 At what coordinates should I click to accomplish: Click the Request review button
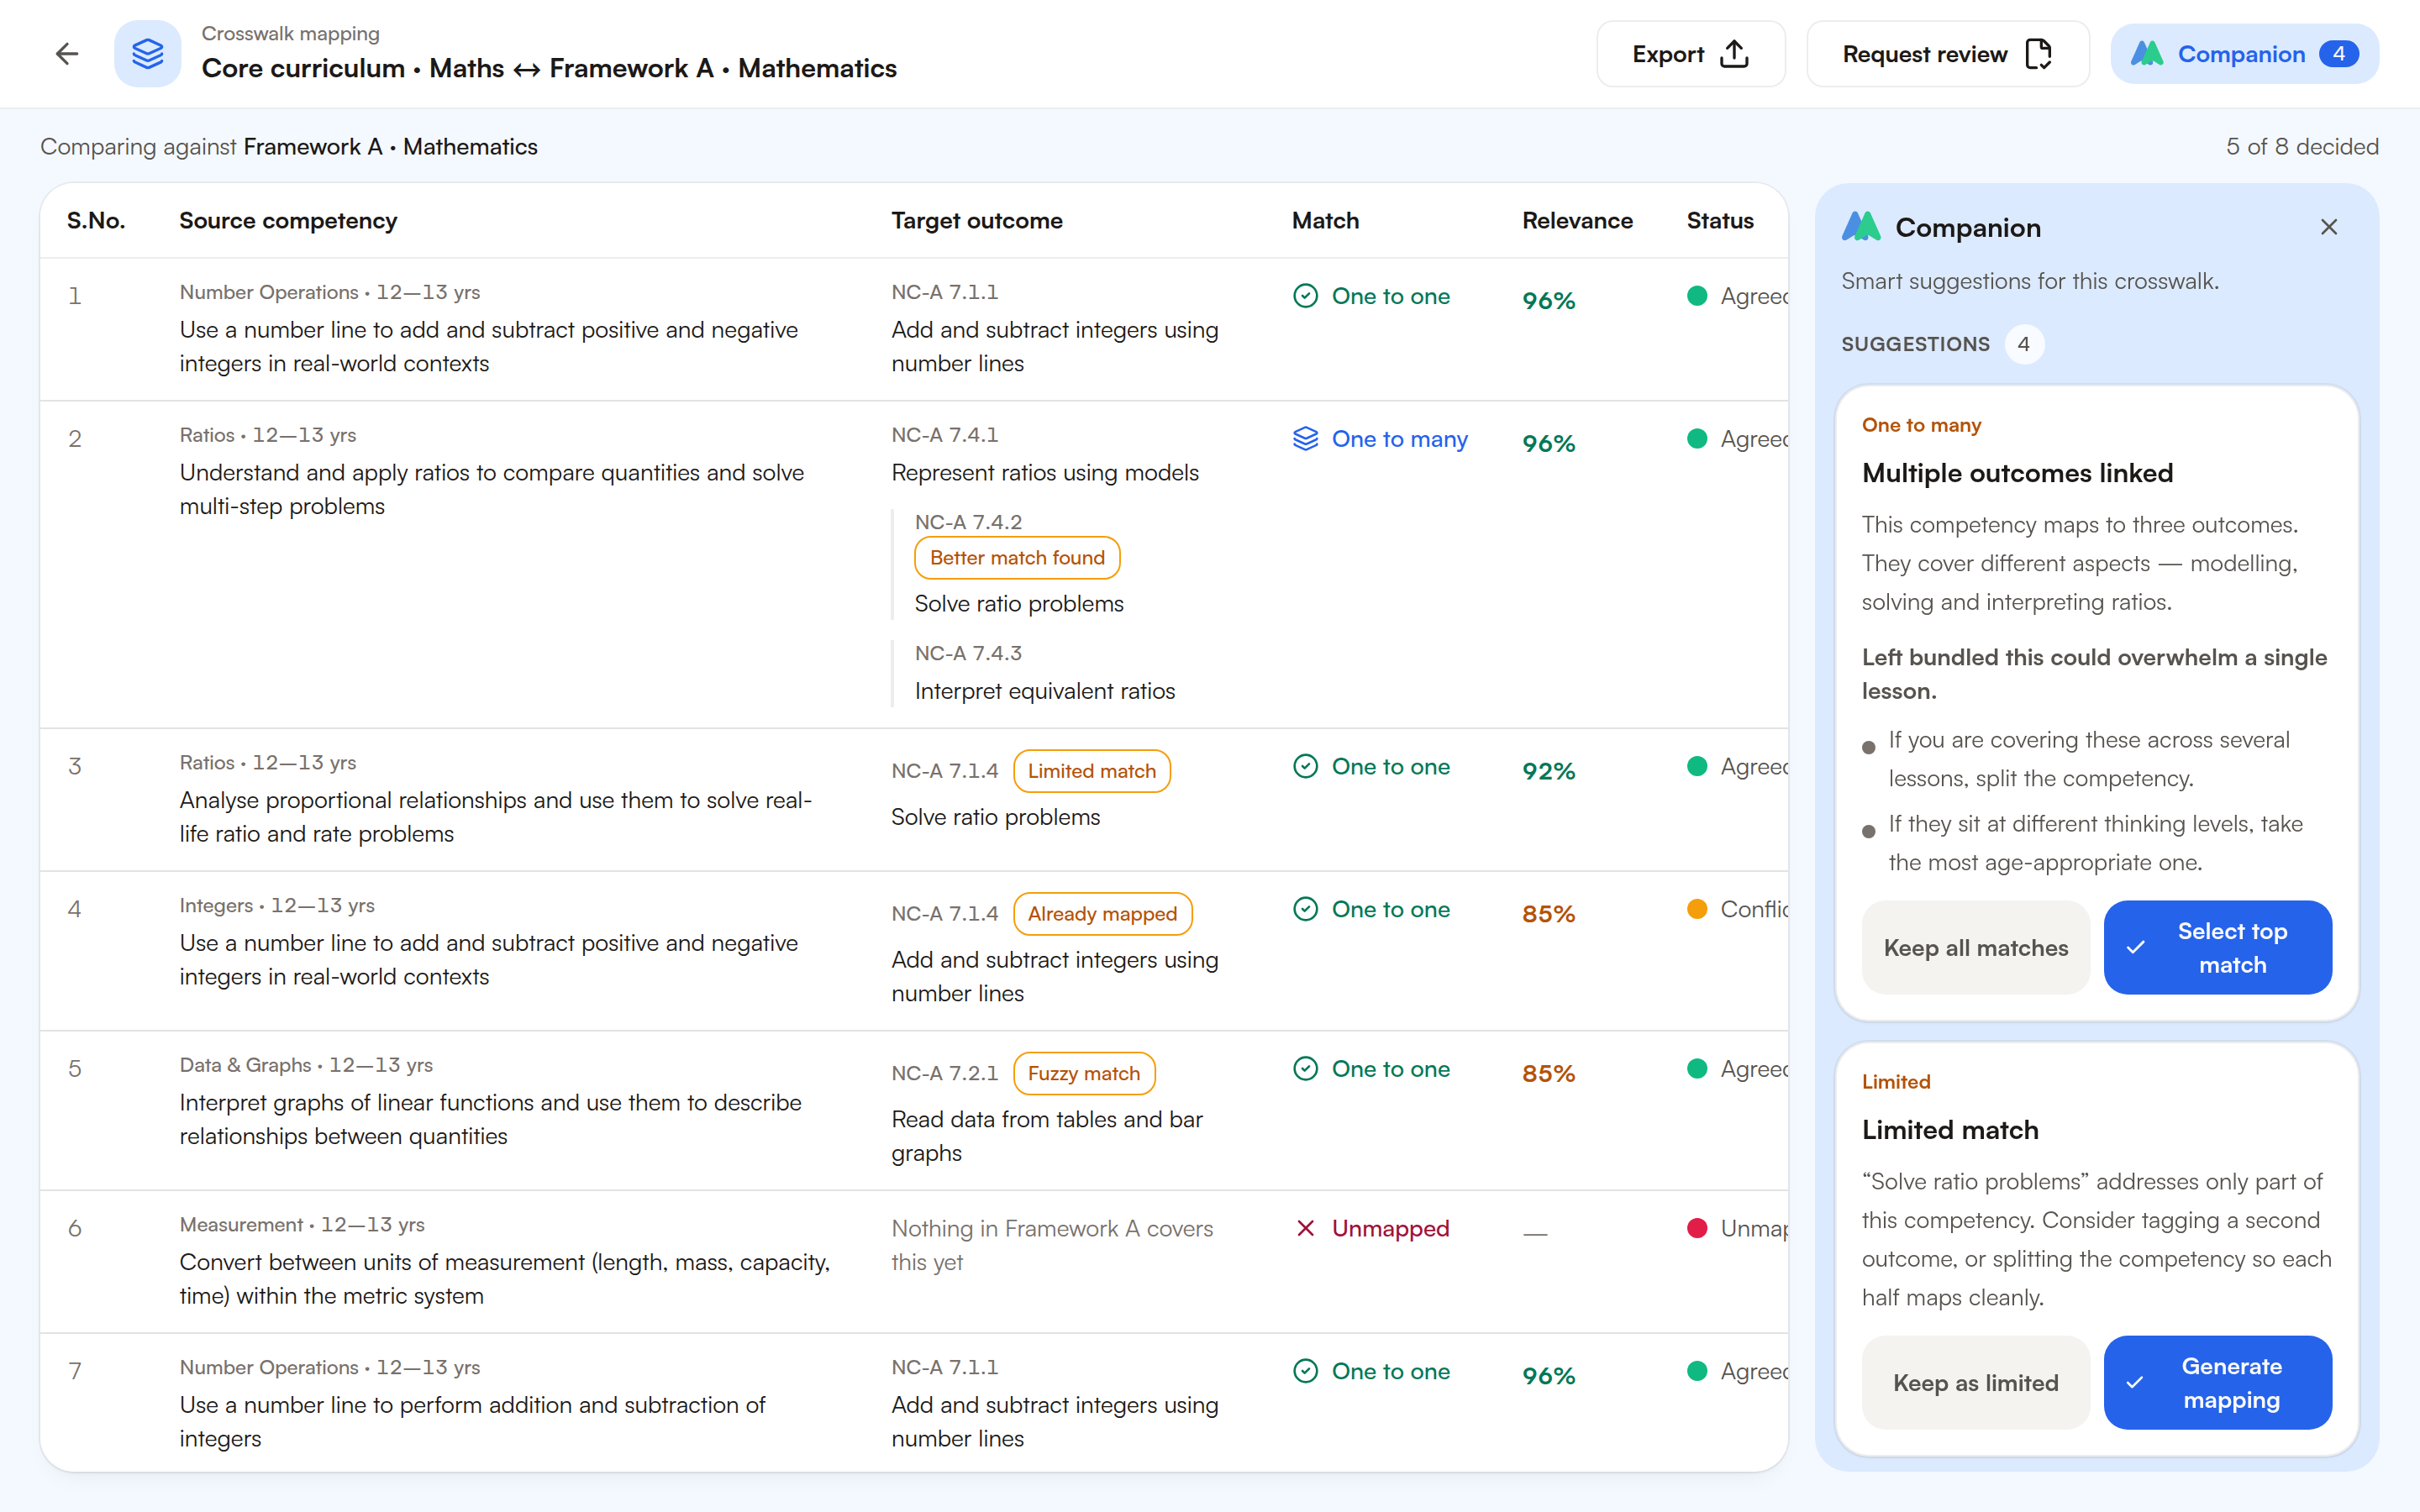coord(1947,54)
